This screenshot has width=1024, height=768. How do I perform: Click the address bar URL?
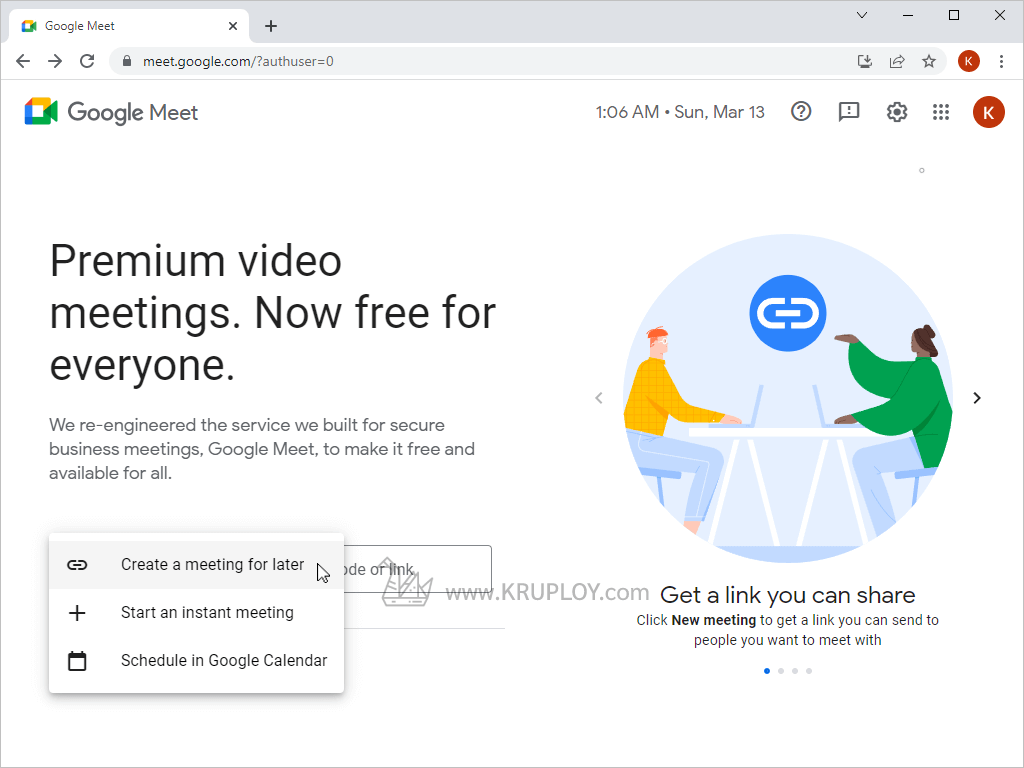[238, 61]
